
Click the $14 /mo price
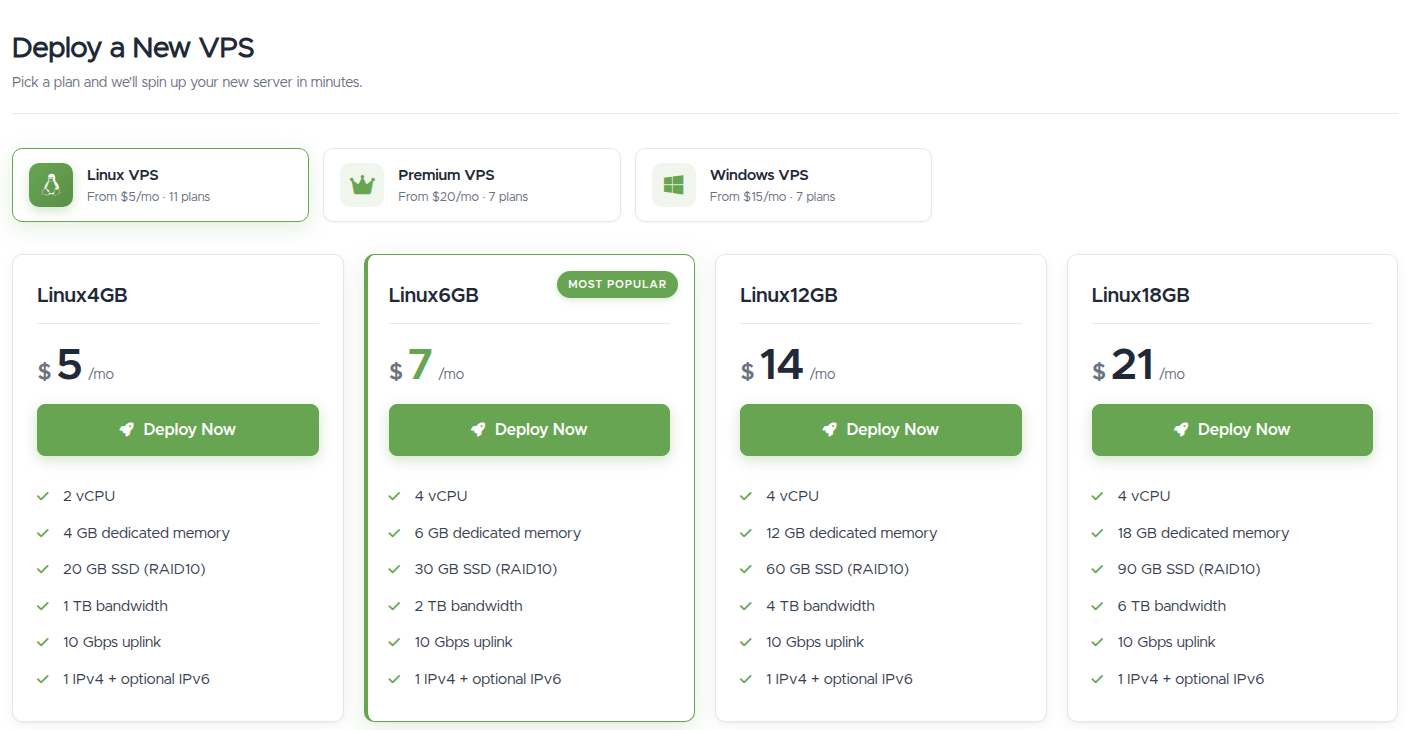(x=788, y=366)
